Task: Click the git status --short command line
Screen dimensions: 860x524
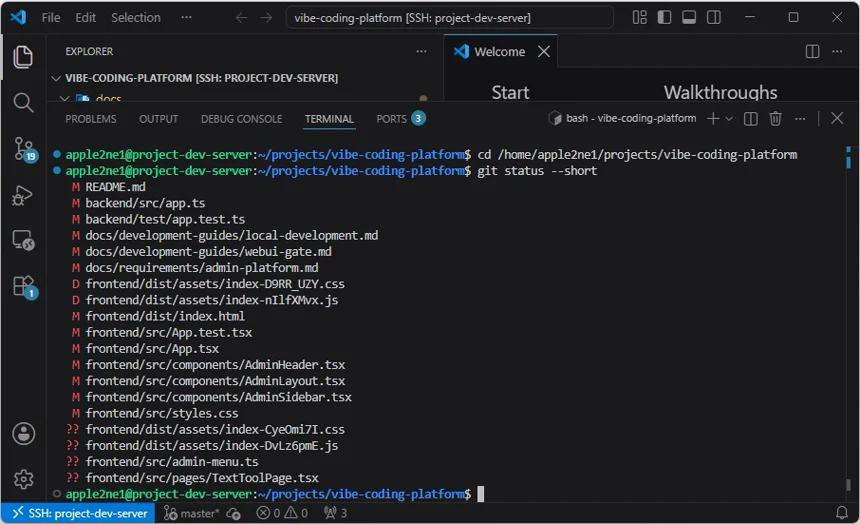Action: [537, 171]
